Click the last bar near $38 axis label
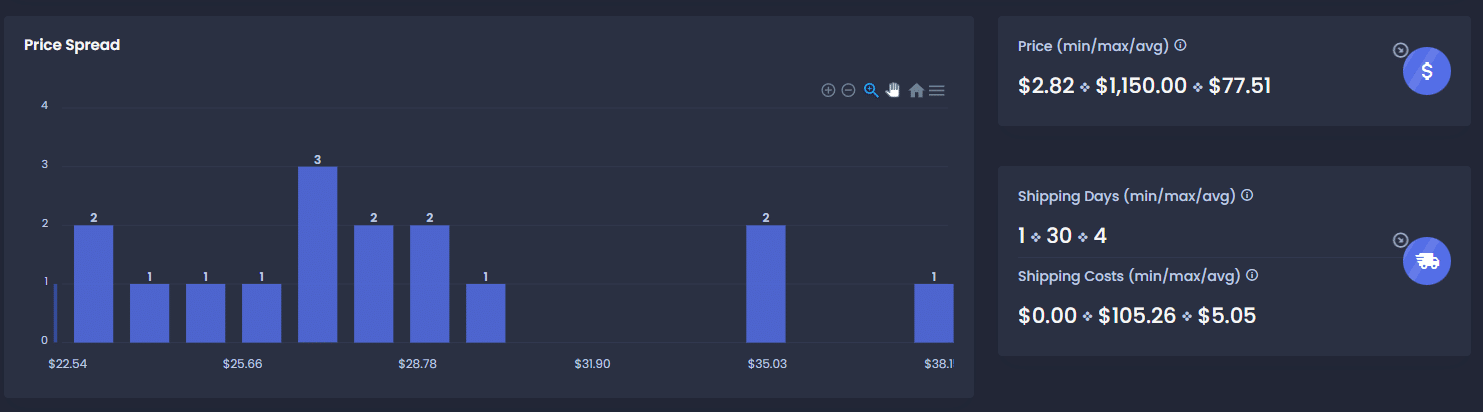This screenshot has width=1483, height=412. (933, 313)
